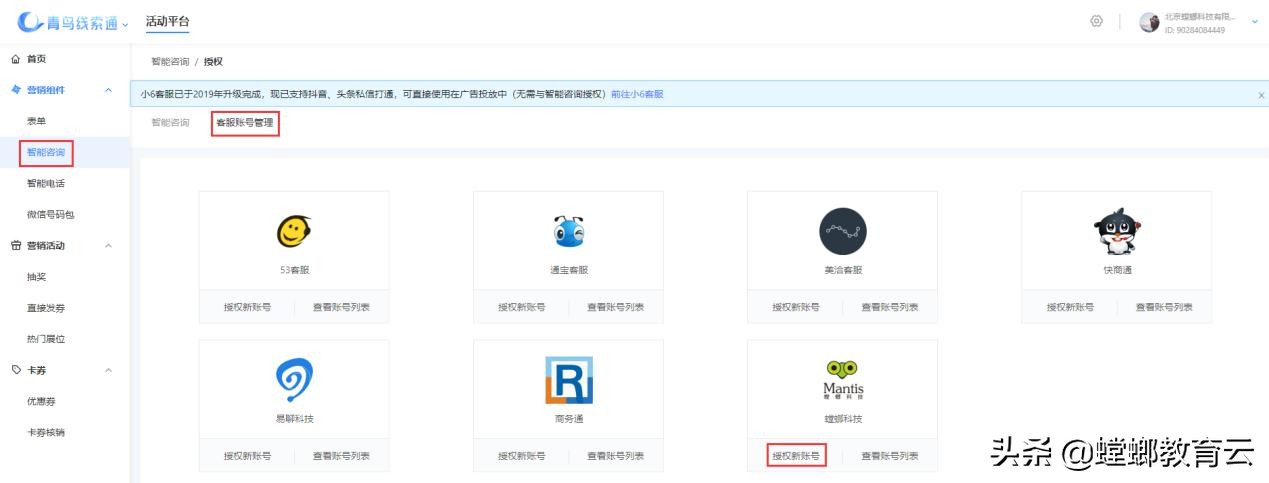Screen dimensions: 1269x483
Task: Click the 青鸟线索通 brand logo
Action: [x=68, y=22]
